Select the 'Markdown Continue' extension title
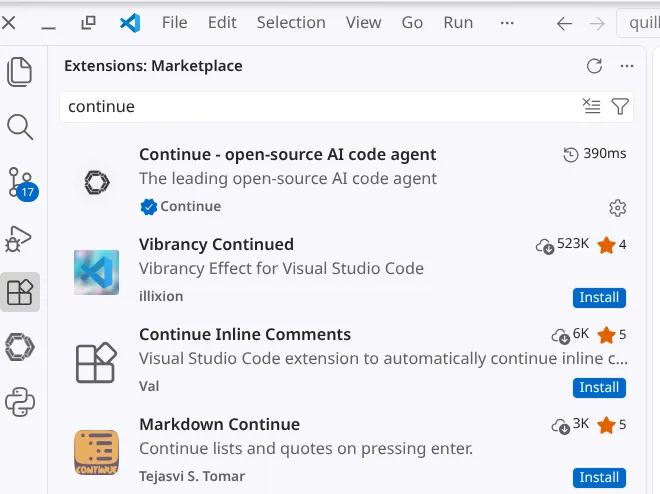Viewport: 660px width, 494px height. click(219, 425)
